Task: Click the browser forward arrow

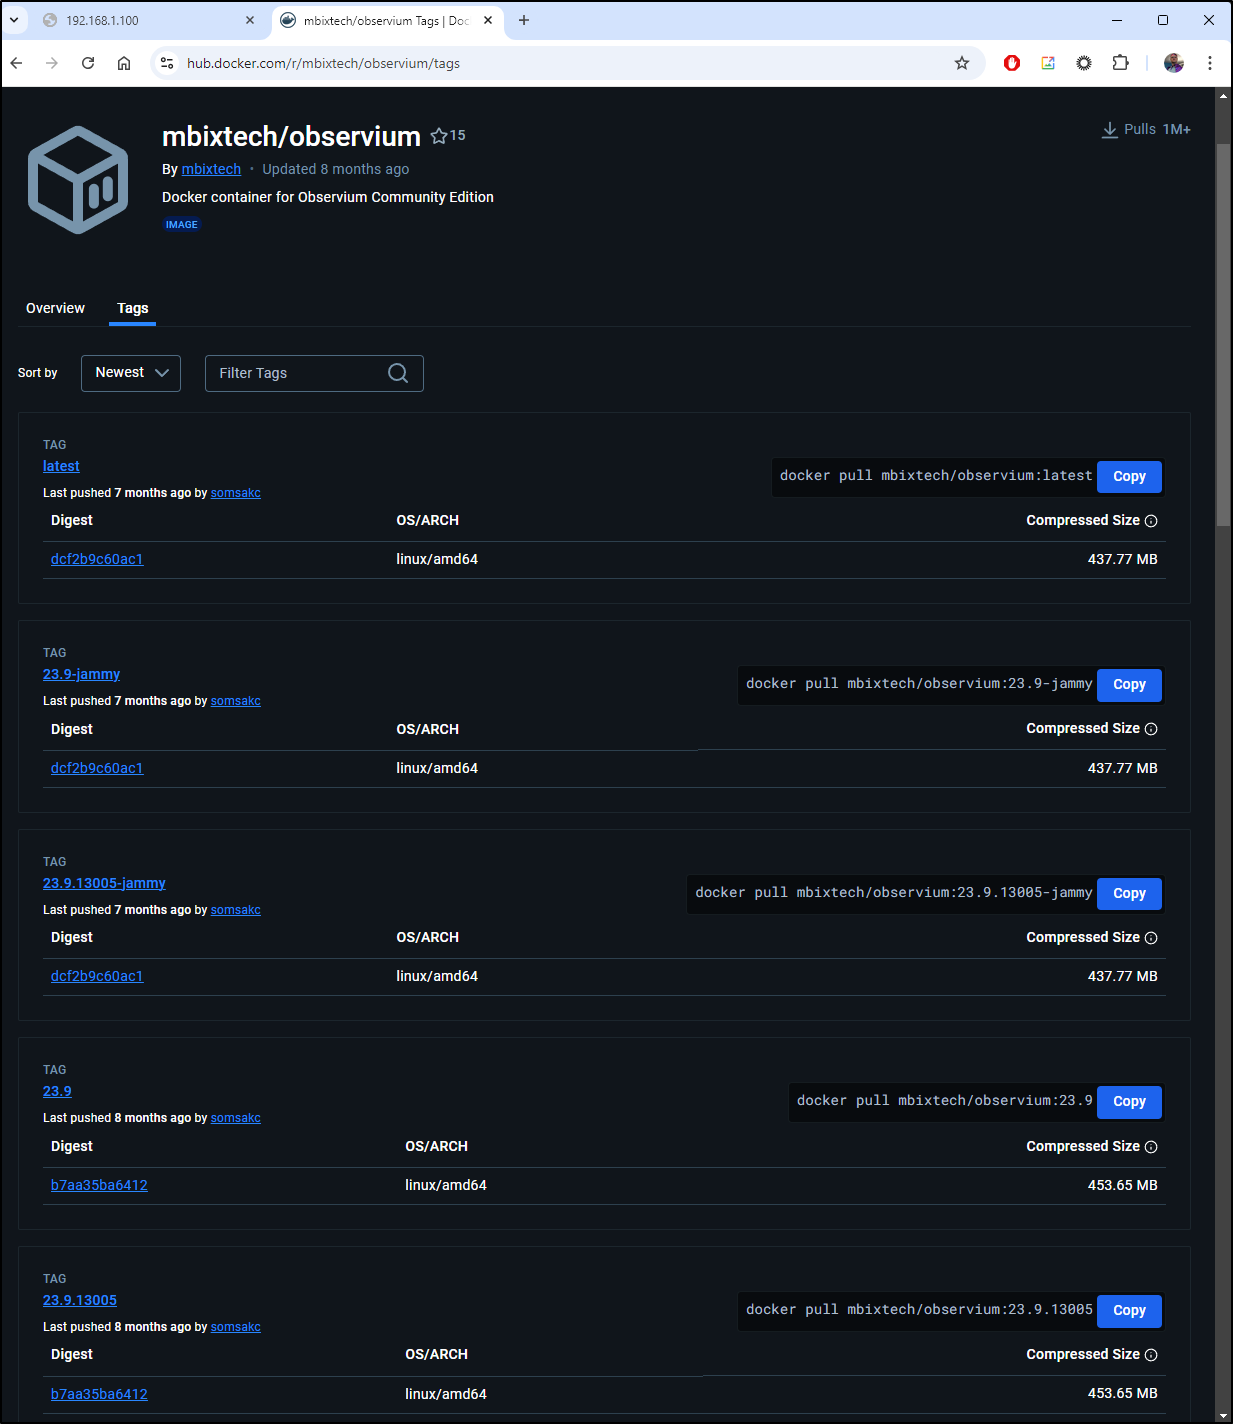Action: 52,63
